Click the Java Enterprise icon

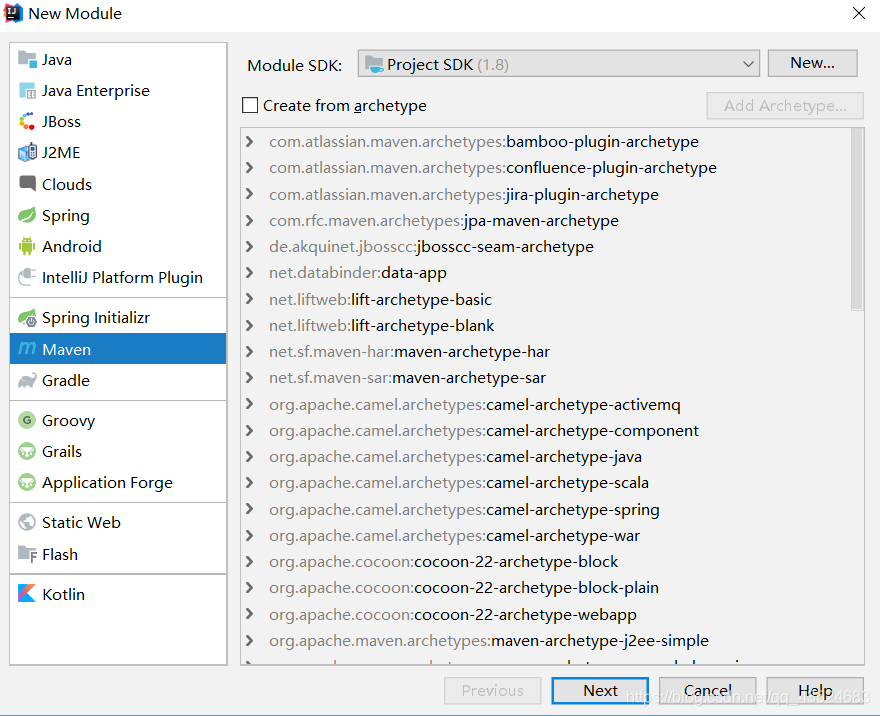click(x=27, y=90)
